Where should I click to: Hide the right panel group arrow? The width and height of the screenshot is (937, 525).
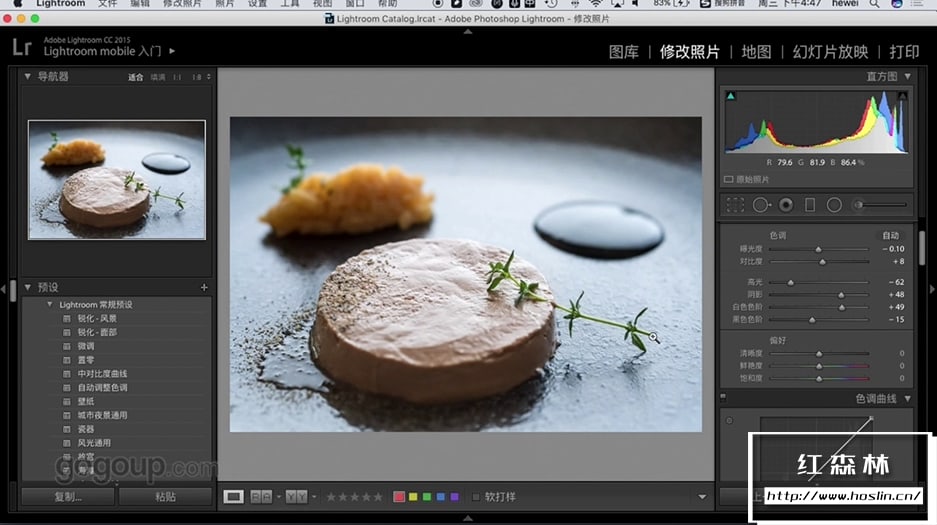click(x=932, y=289)
